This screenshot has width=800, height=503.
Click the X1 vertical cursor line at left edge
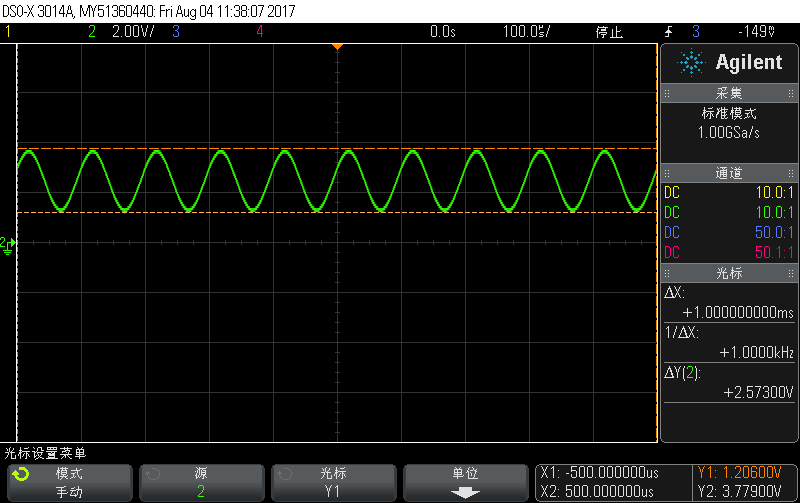(17, 243)
